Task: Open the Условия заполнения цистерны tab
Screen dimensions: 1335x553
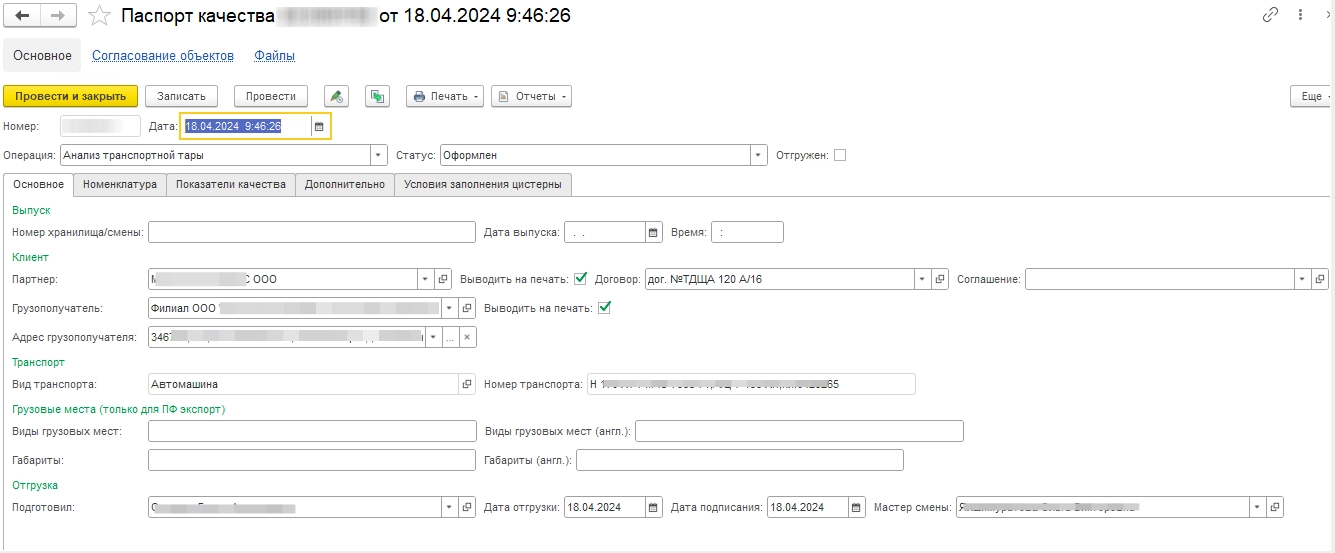Action: (483, 184)
